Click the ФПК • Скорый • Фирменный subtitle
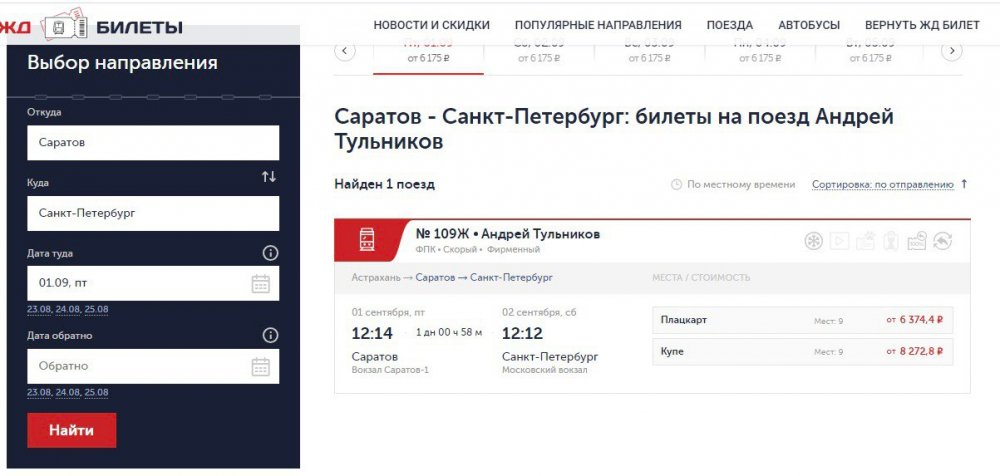This screenshot has height=476, width=1000. [x=478, y=249]
